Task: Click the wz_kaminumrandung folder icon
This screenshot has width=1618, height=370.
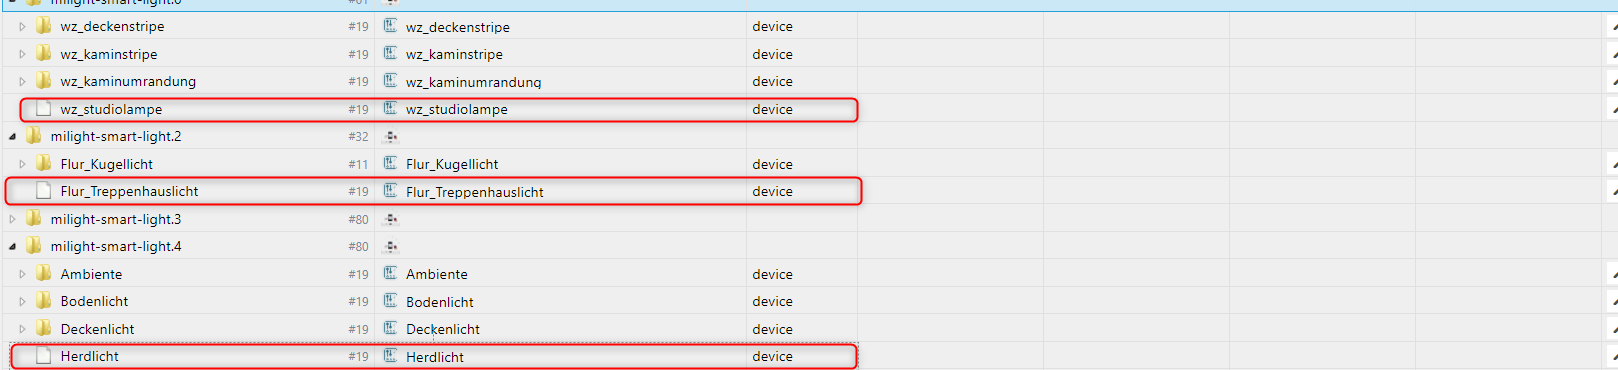Action: (43, 81)
